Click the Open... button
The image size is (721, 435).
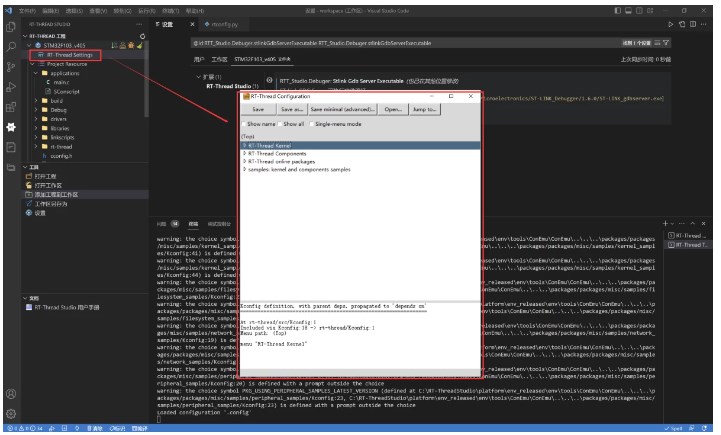tap(393, 109)
